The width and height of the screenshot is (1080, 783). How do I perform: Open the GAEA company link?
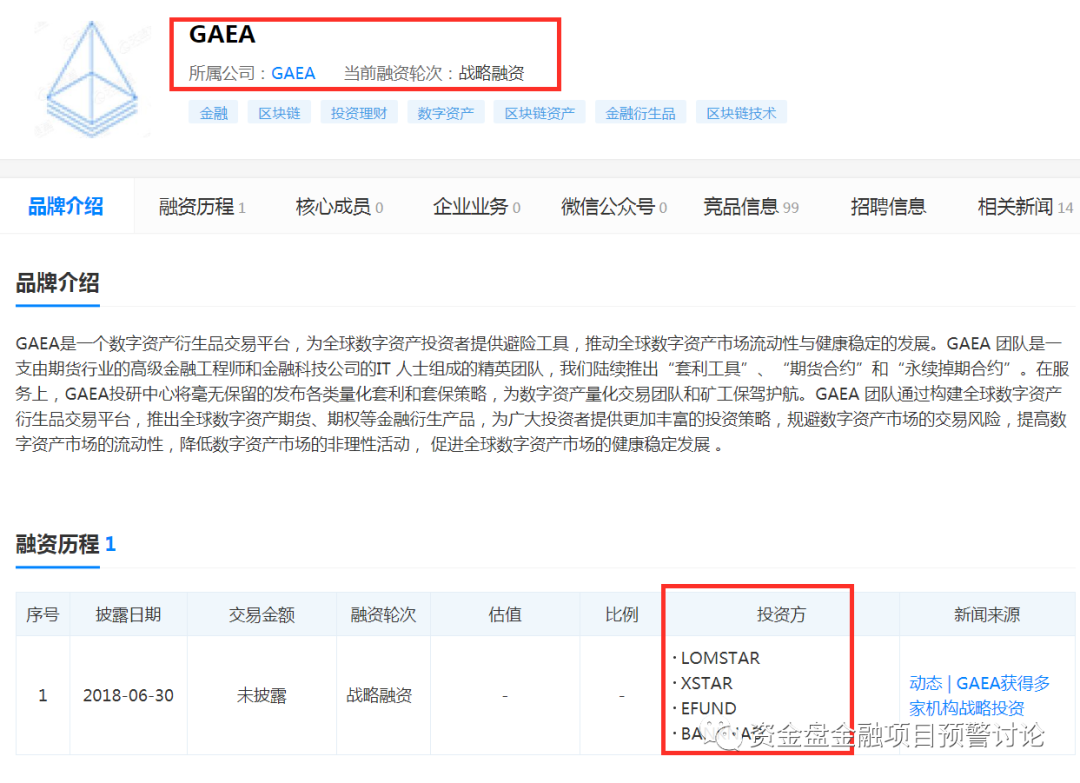[293, 73]
